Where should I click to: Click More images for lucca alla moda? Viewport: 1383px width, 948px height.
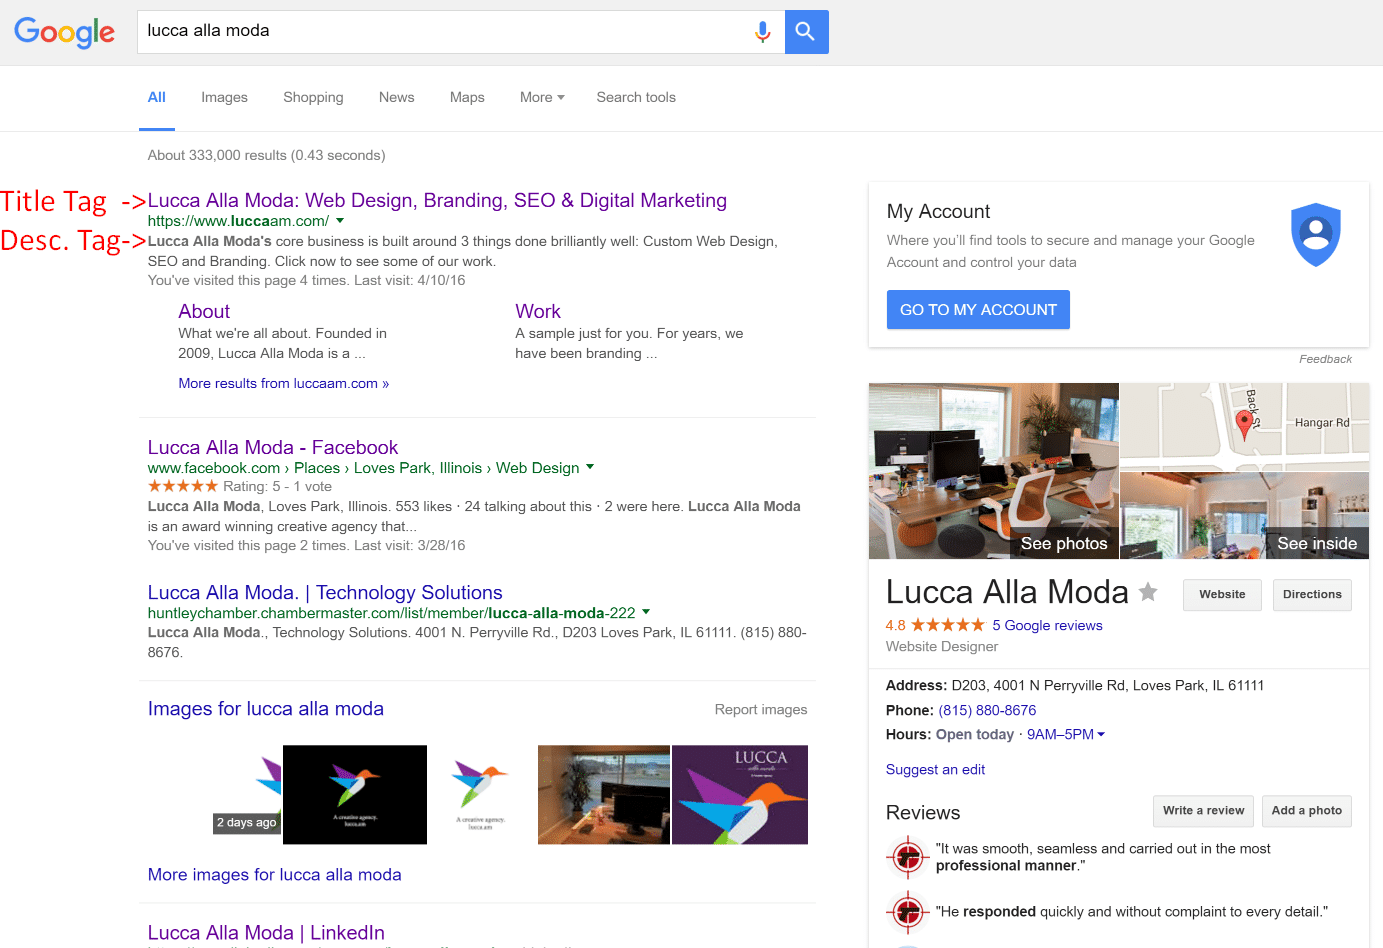click(x=275, y=874)
